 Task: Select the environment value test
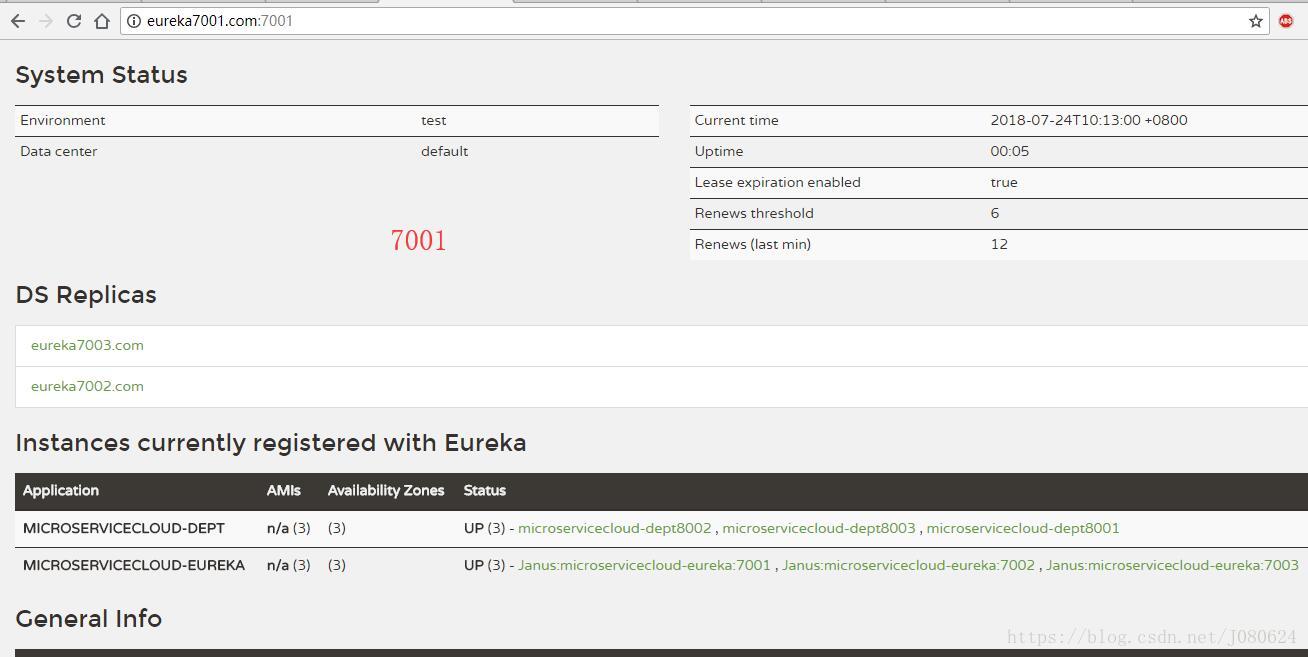434,120
